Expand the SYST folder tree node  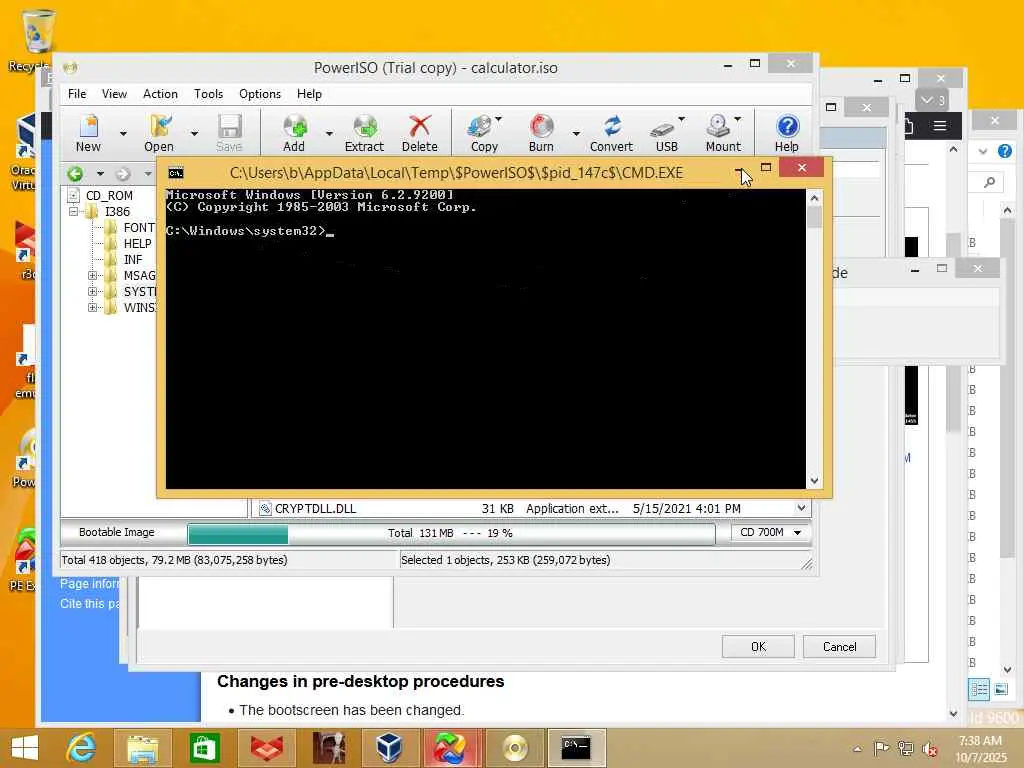tap(92, 291)
